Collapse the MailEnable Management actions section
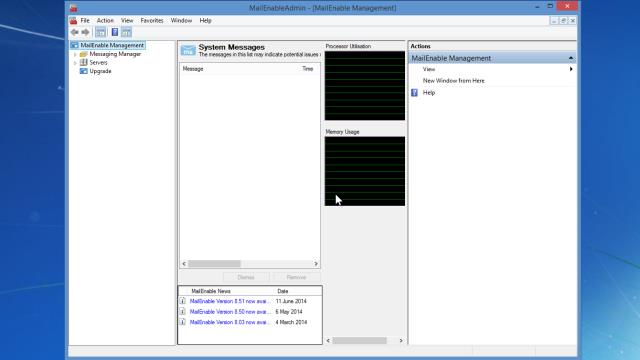640x360 pixels. [x=571, y=58]
